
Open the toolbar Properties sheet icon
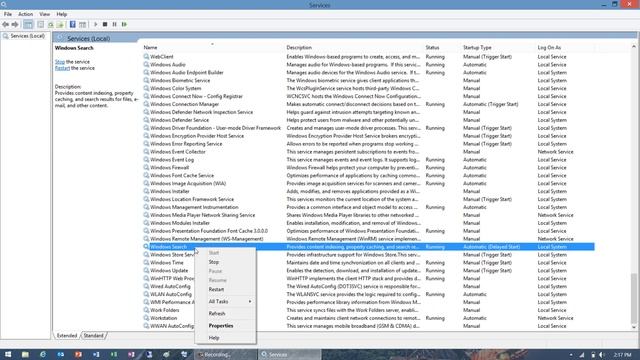[40, 24]
